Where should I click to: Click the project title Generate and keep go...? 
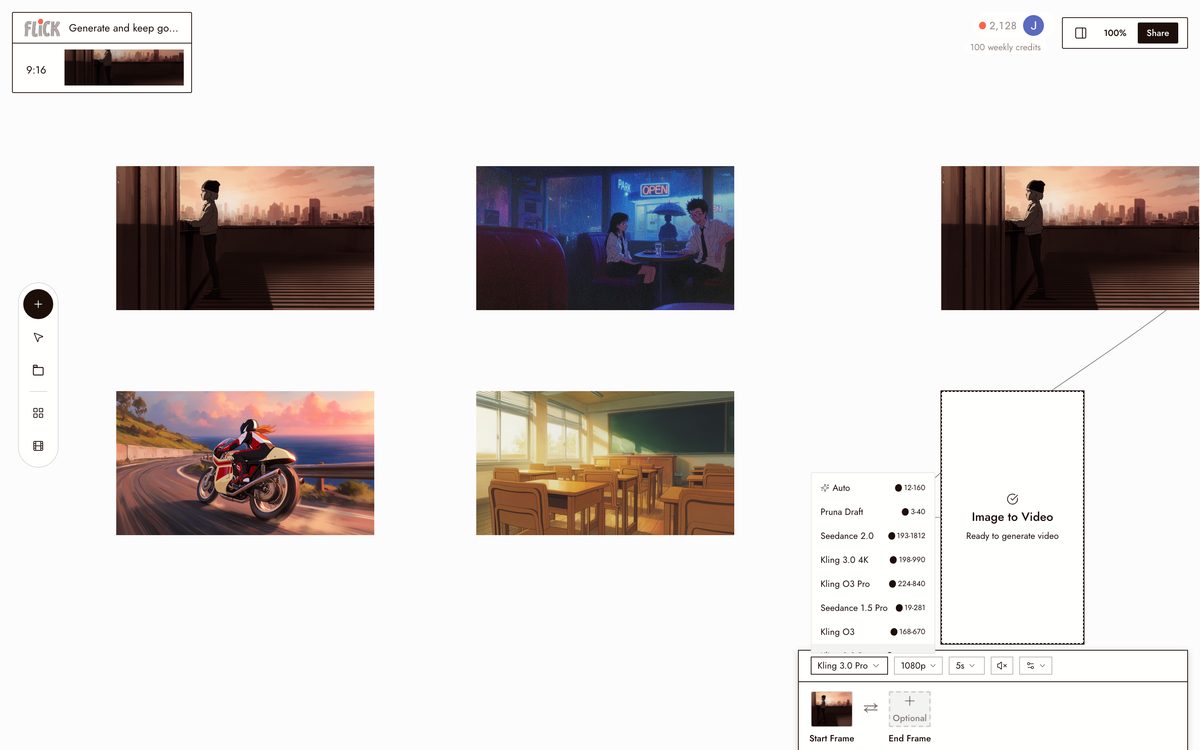123,28
